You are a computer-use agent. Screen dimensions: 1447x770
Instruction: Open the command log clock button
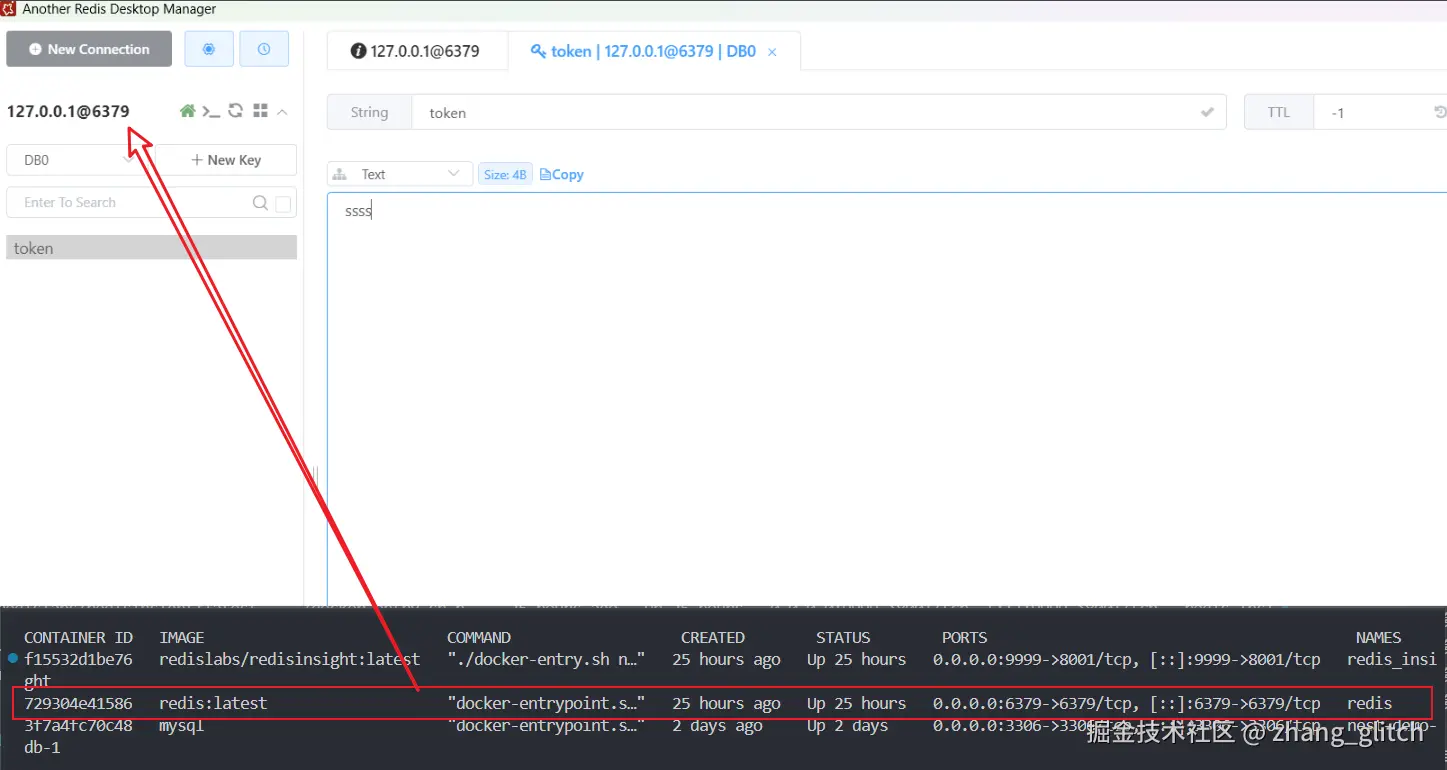coord(264,49)
